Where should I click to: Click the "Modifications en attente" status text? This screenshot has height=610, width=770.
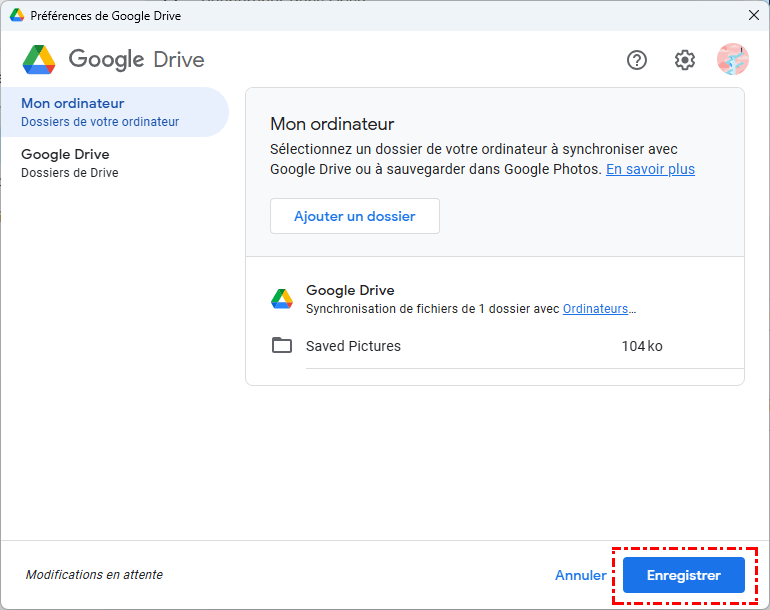[x=94, y=575]
